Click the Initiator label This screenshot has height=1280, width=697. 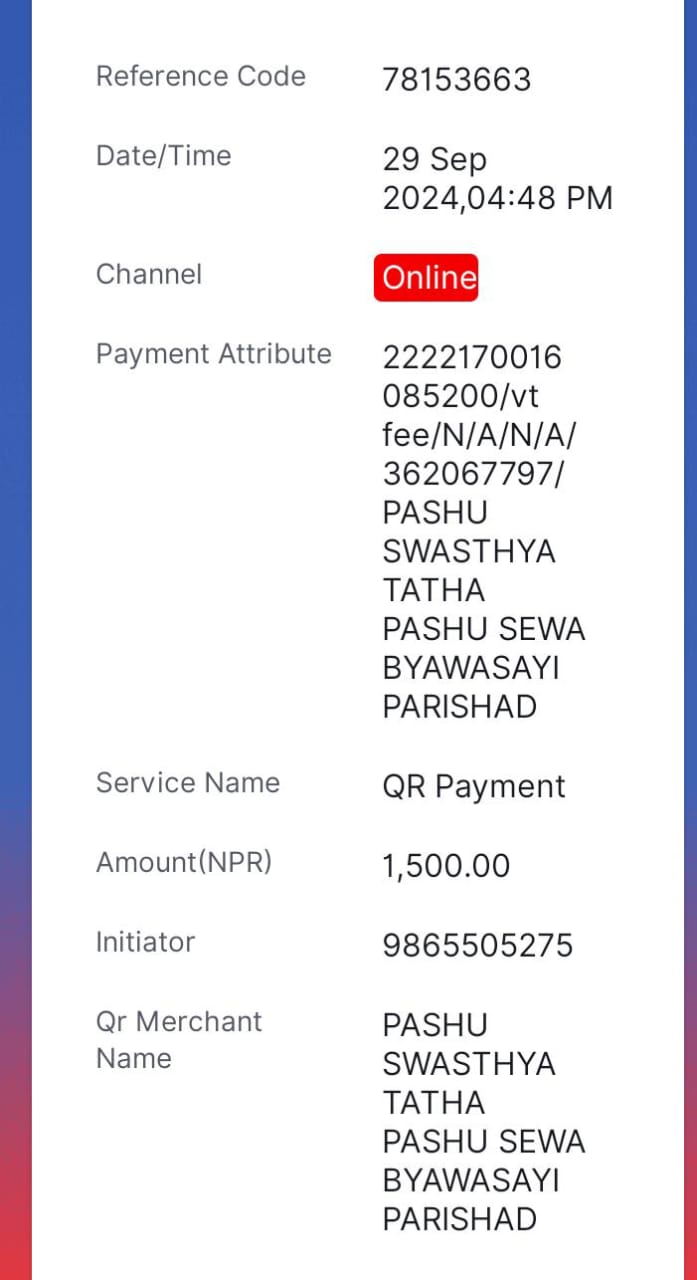[145, 942]
